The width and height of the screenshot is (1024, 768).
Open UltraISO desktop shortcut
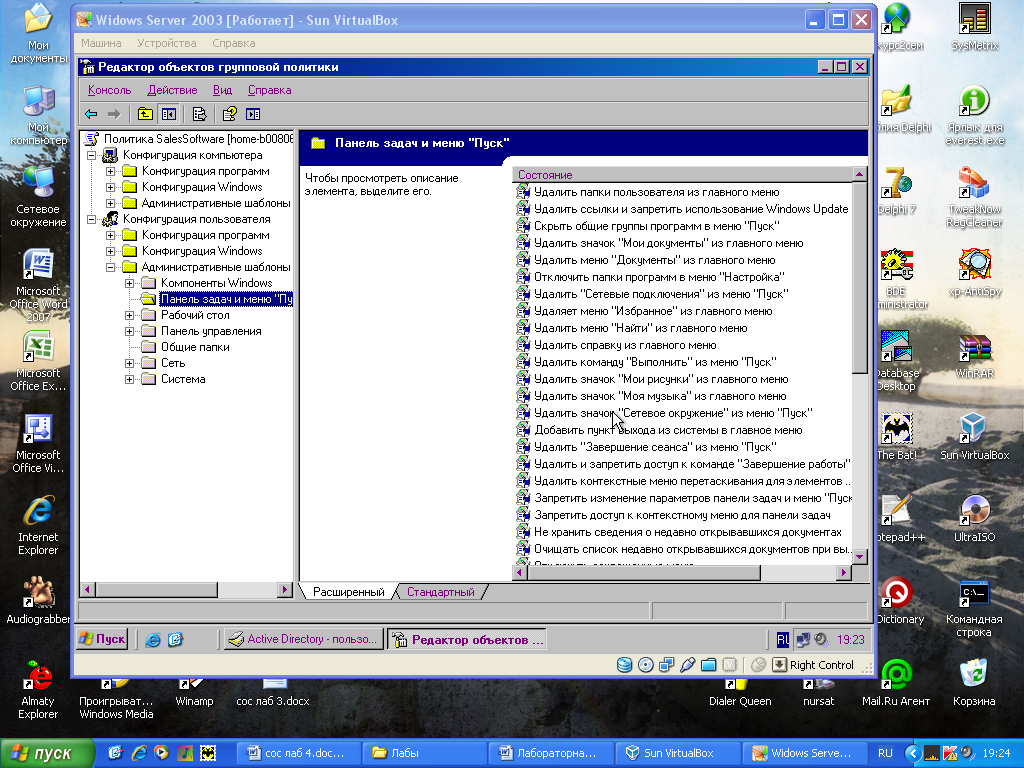click(974, 520)
